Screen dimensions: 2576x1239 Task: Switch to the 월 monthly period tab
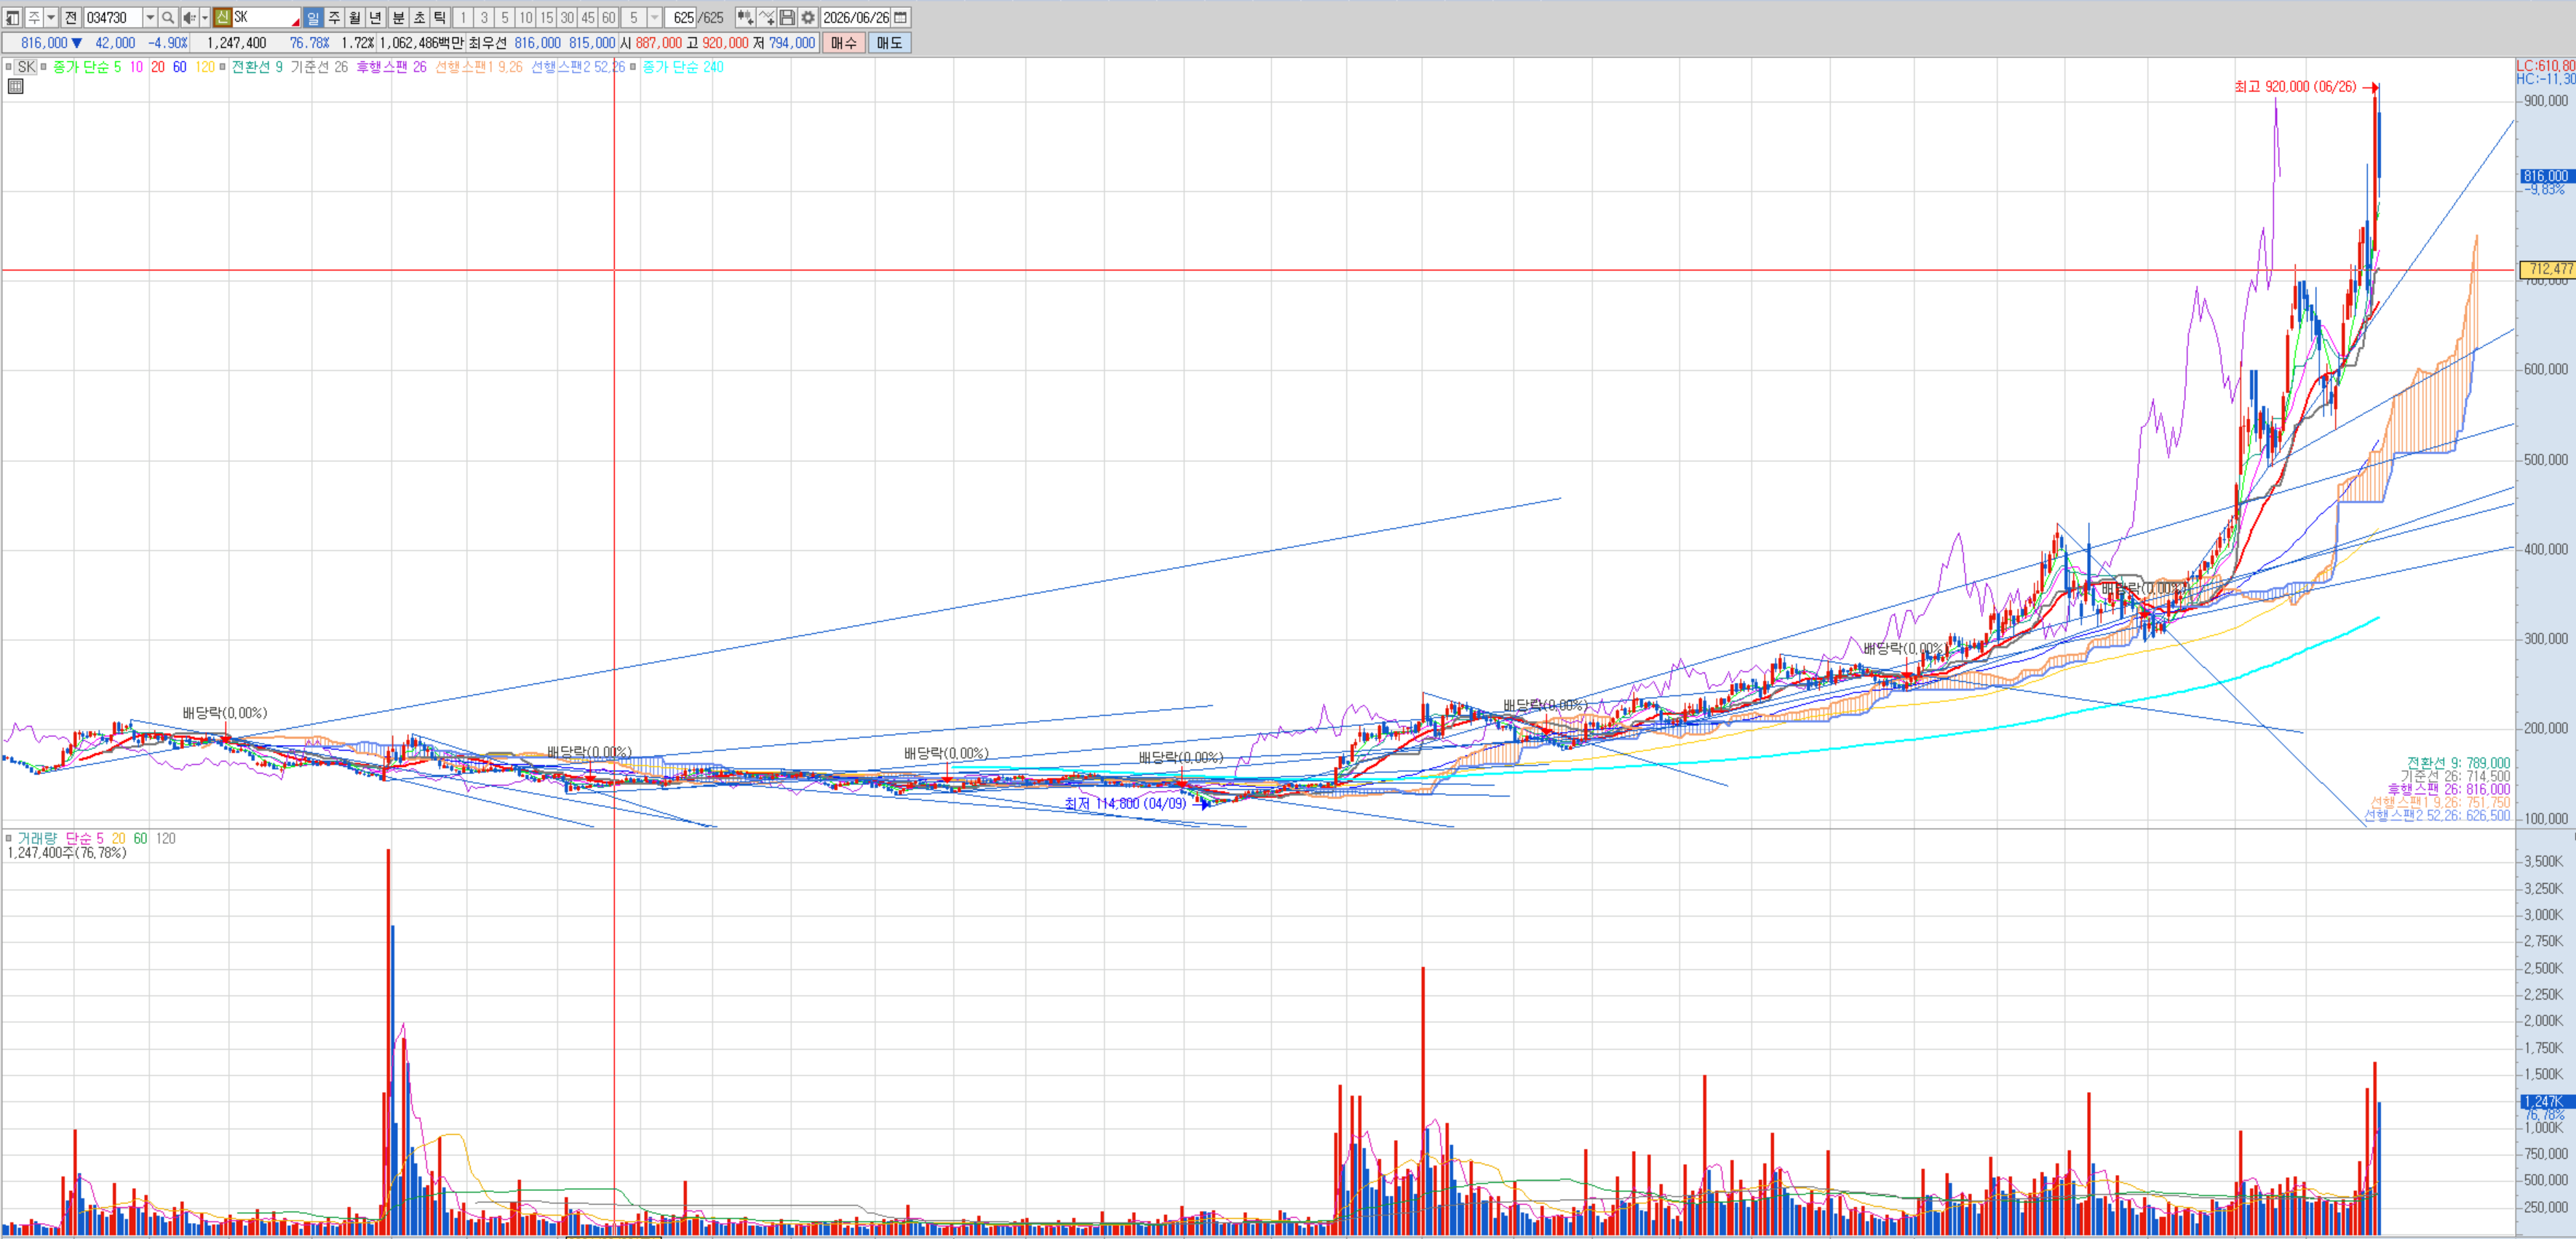pos(355,18)
